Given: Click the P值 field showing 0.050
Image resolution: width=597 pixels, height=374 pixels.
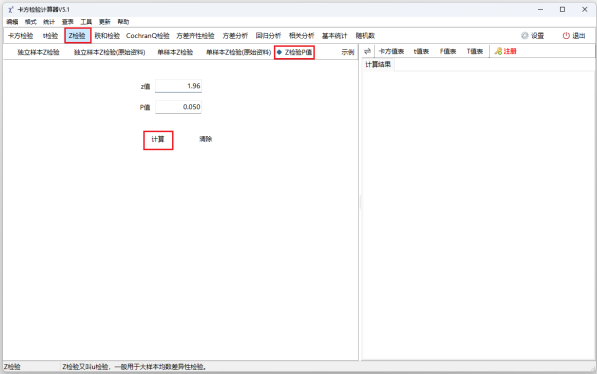Looking at the screenshot, I should click(178, 107).
